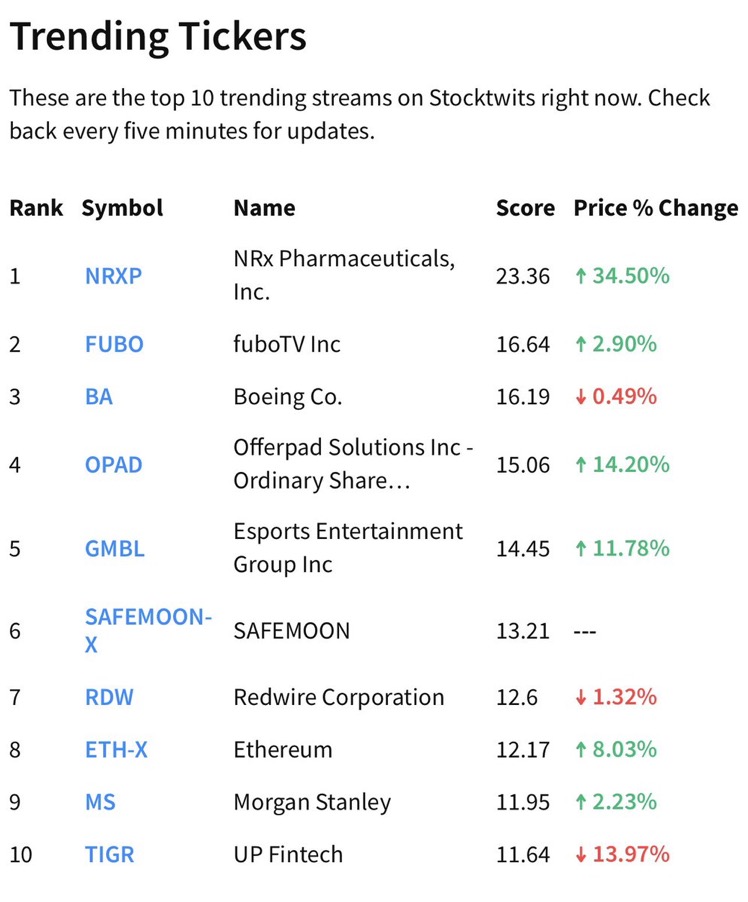Viewport: 748px width, 902px height.
Task: Open the GMBL ticker stream
Action: tap(115, 549)
